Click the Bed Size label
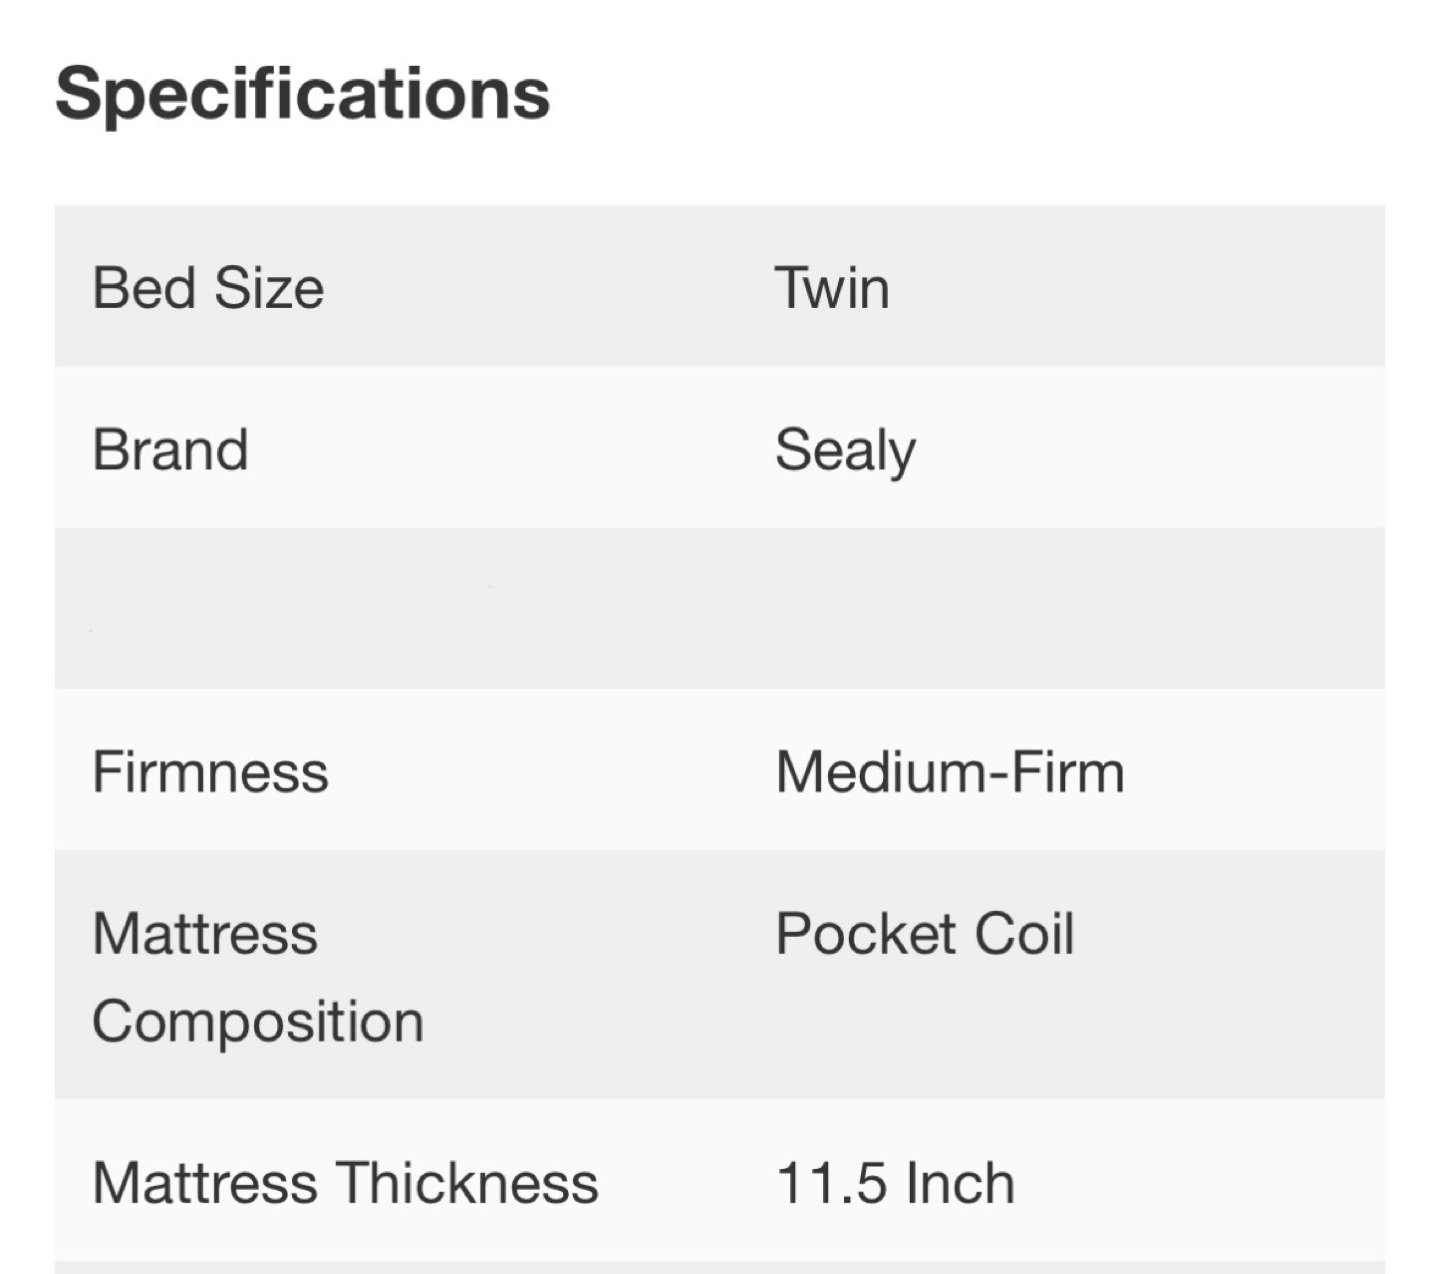Viewport: 1440px width, 1274px height. tap(208, 288)
